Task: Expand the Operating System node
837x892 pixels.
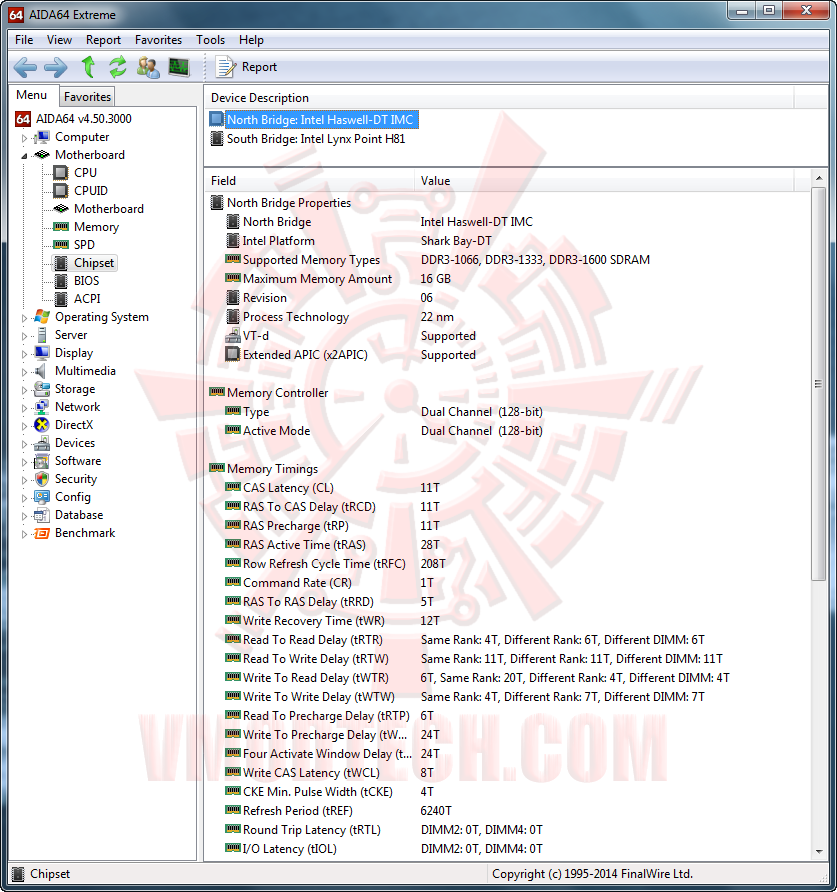Action: click(24, 317)
